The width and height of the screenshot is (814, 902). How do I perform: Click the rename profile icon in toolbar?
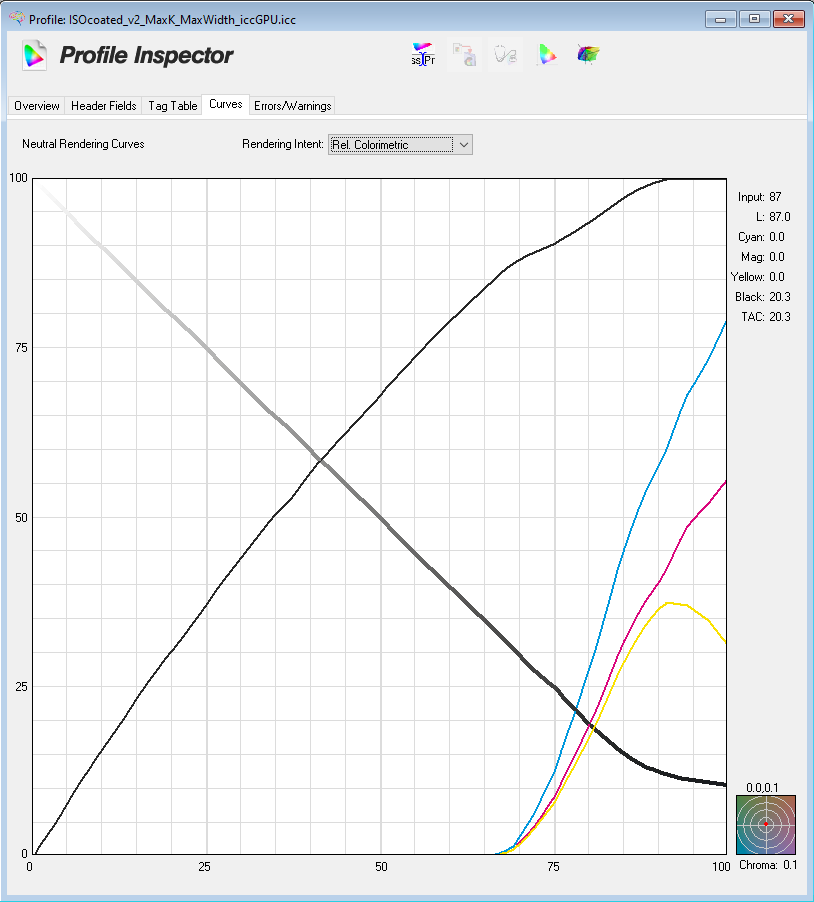click(x=423, y=55)
